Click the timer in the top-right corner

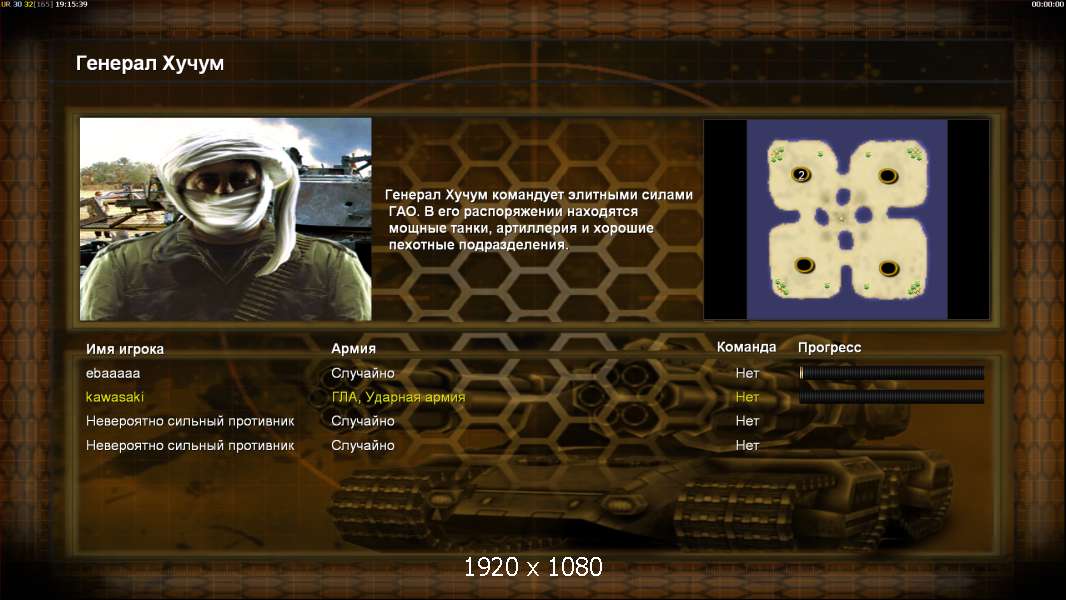click(1048, 4)
